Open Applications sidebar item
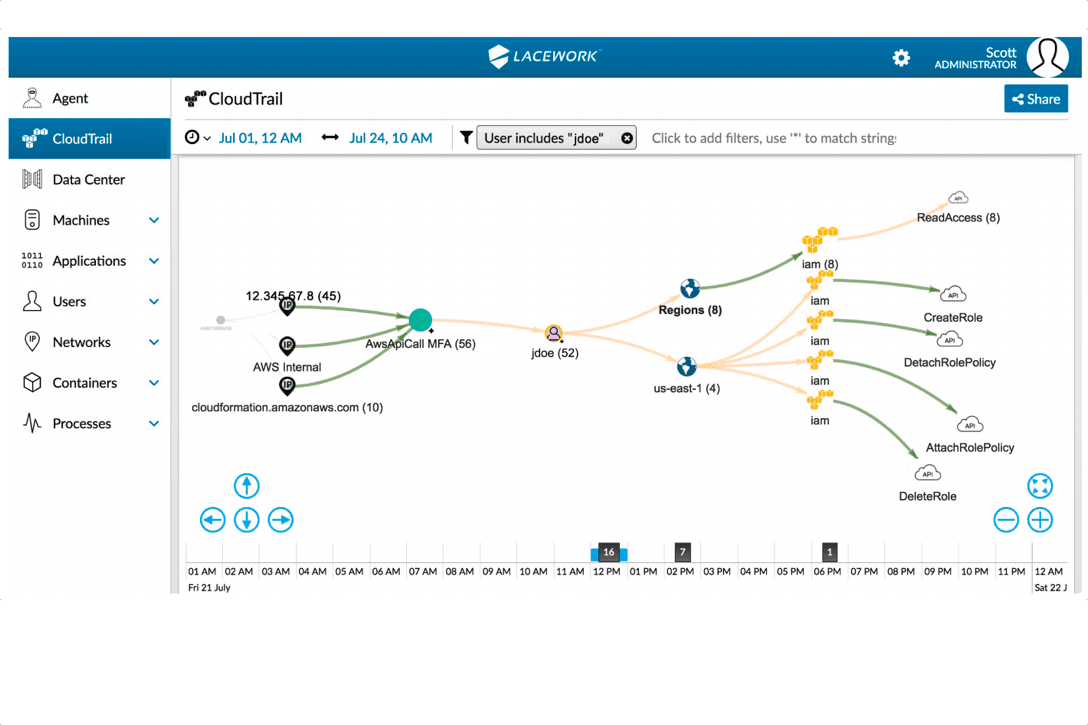Viewport: 1088px width, 725px height. click(90, 261)
